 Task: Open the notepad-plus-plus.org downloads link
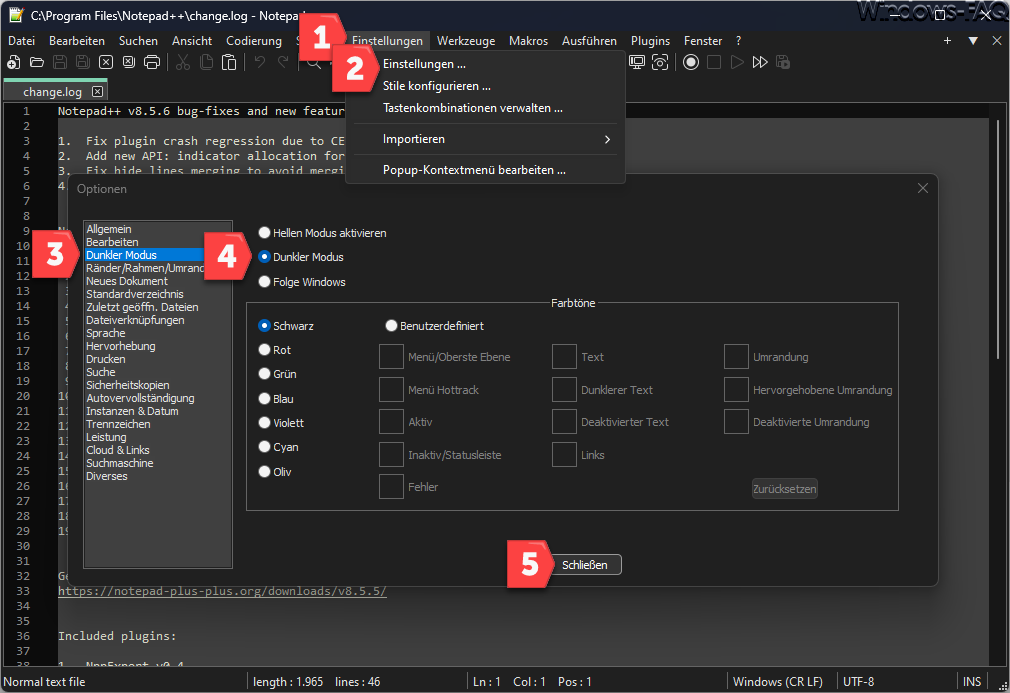coord(222,591)
